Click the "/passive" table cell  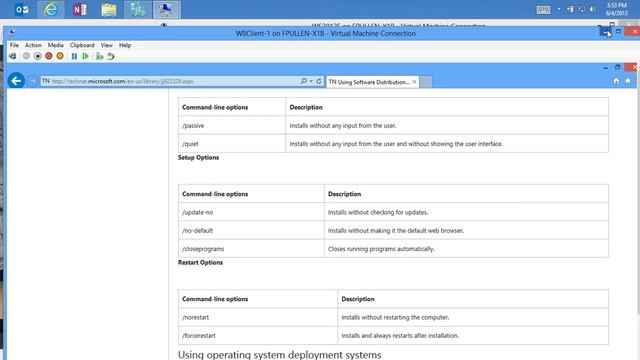click(232, 125)
